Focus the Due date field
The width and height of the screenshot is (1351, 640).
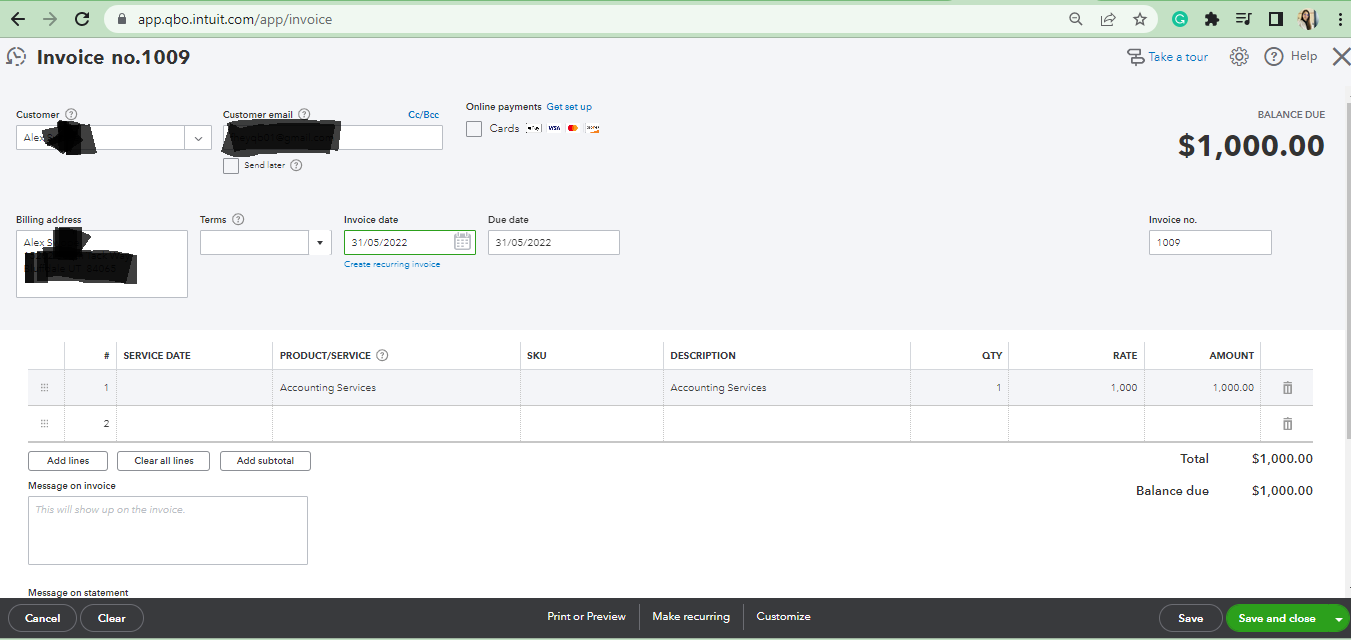click(554, 242)
